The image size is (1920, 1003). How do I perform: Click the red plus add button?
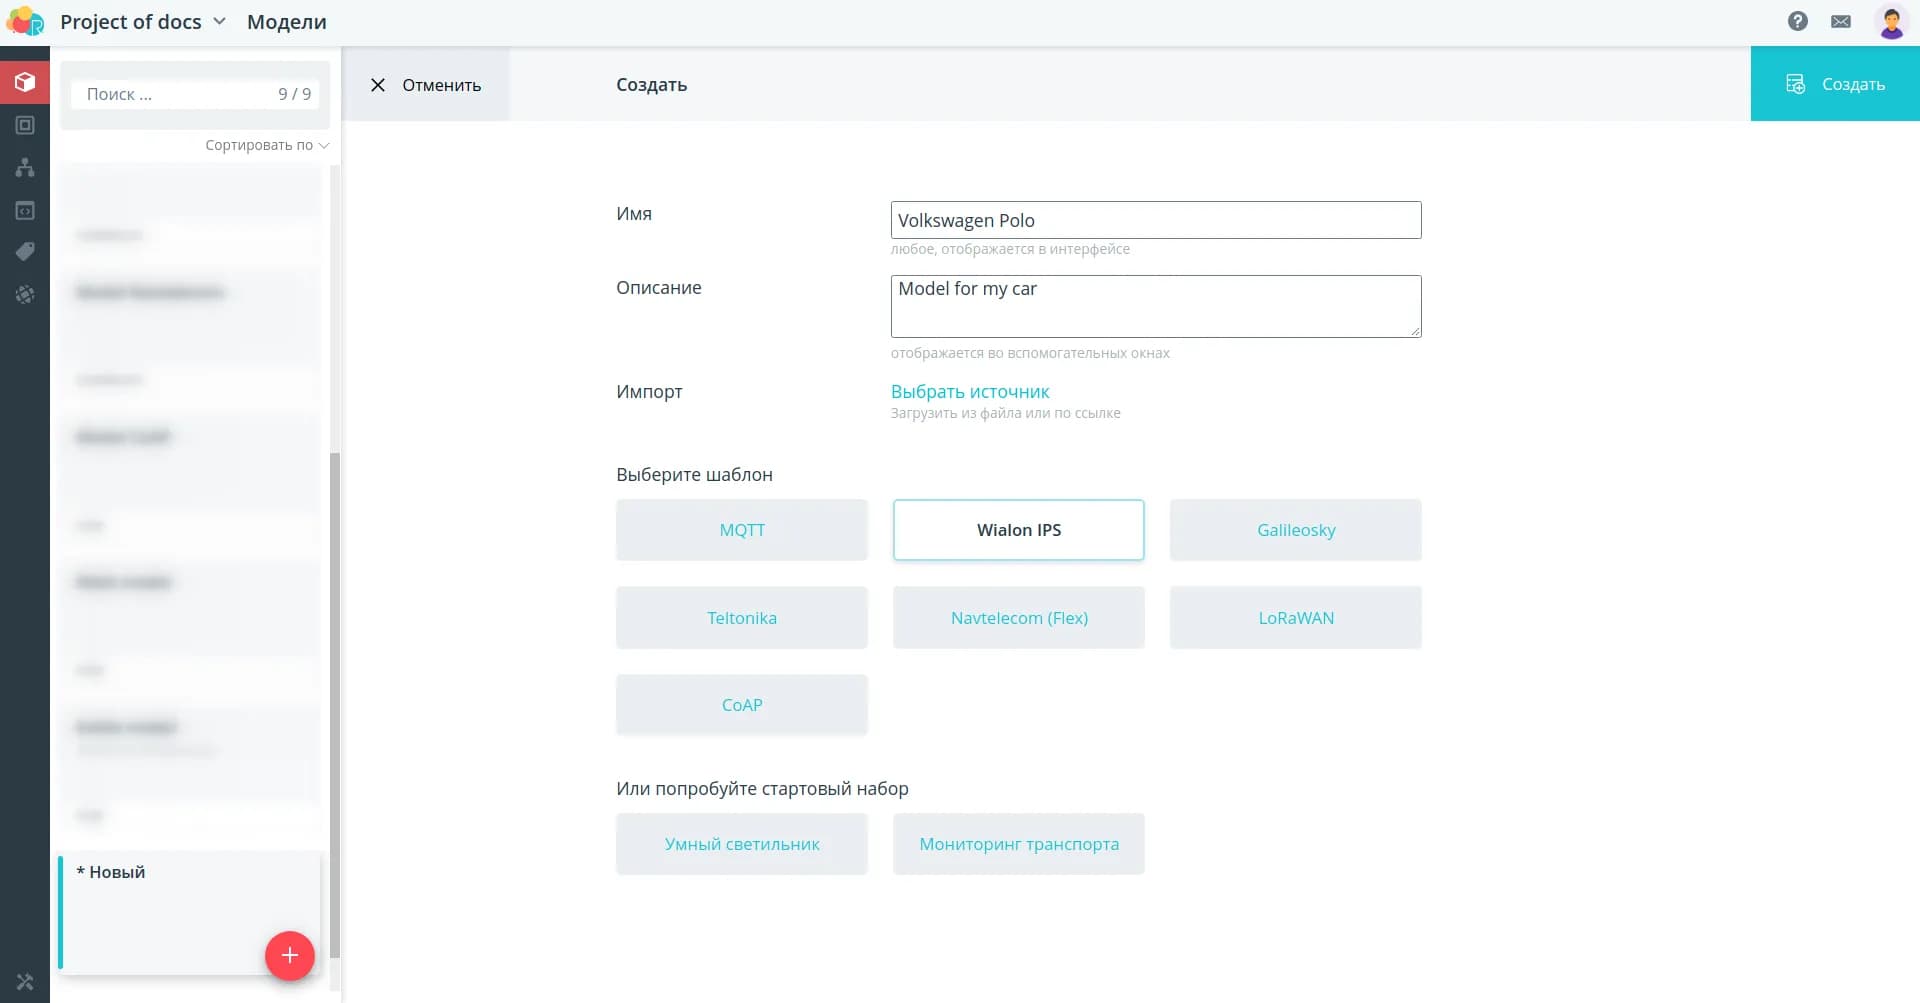290,956
